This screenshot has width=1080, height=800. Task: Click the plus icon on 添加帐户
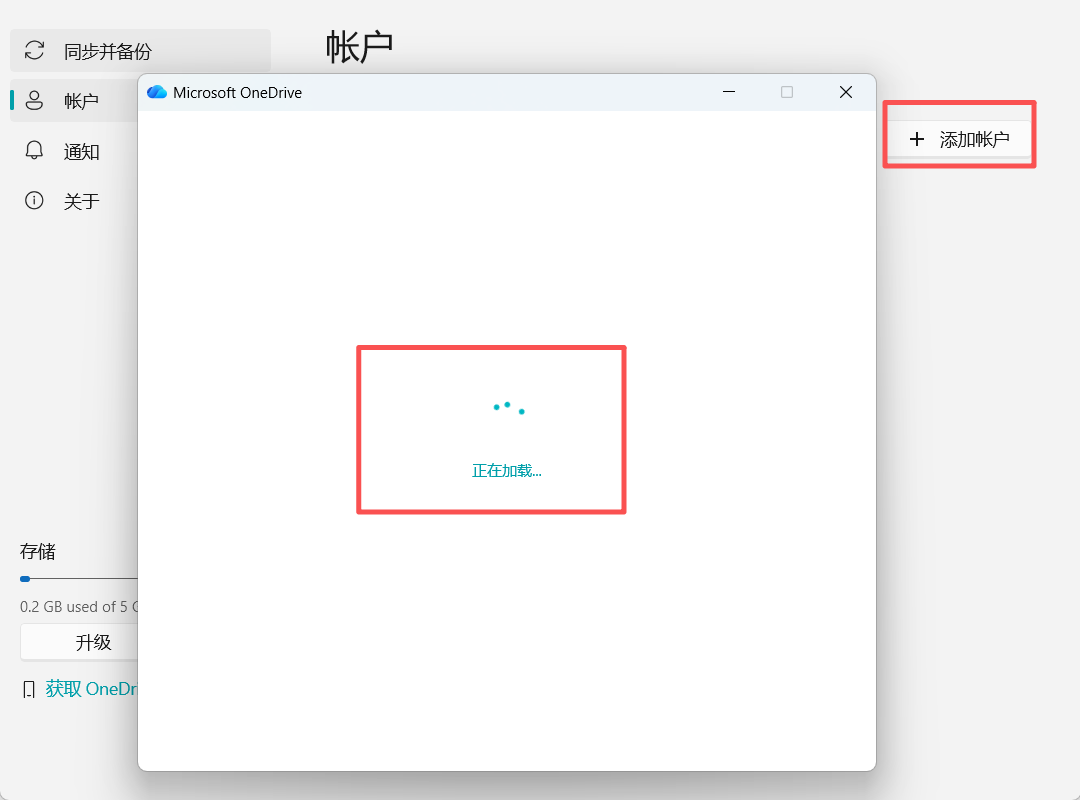coord(917,140)
